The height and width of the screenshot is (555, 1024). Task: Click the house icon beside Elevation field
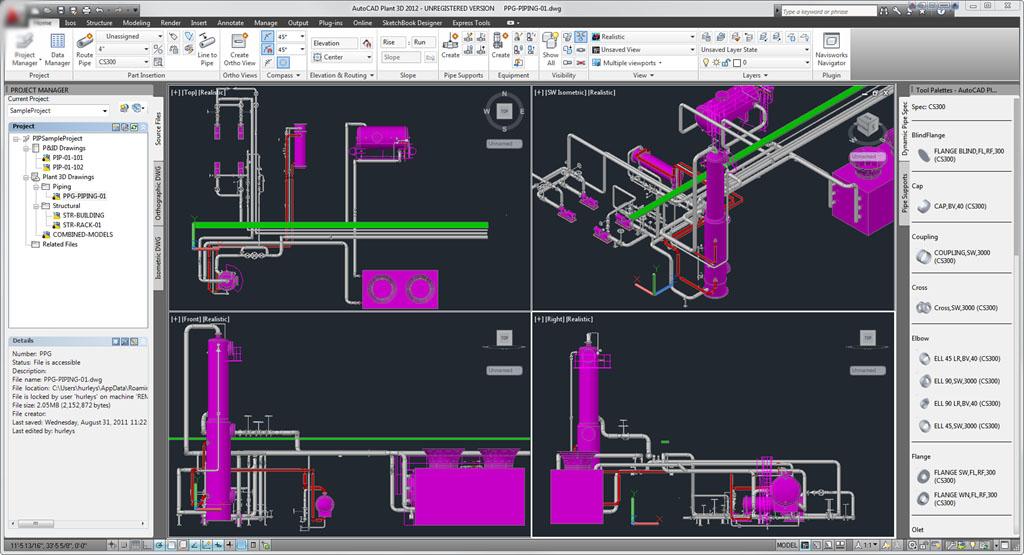click(x=367, y=43)
